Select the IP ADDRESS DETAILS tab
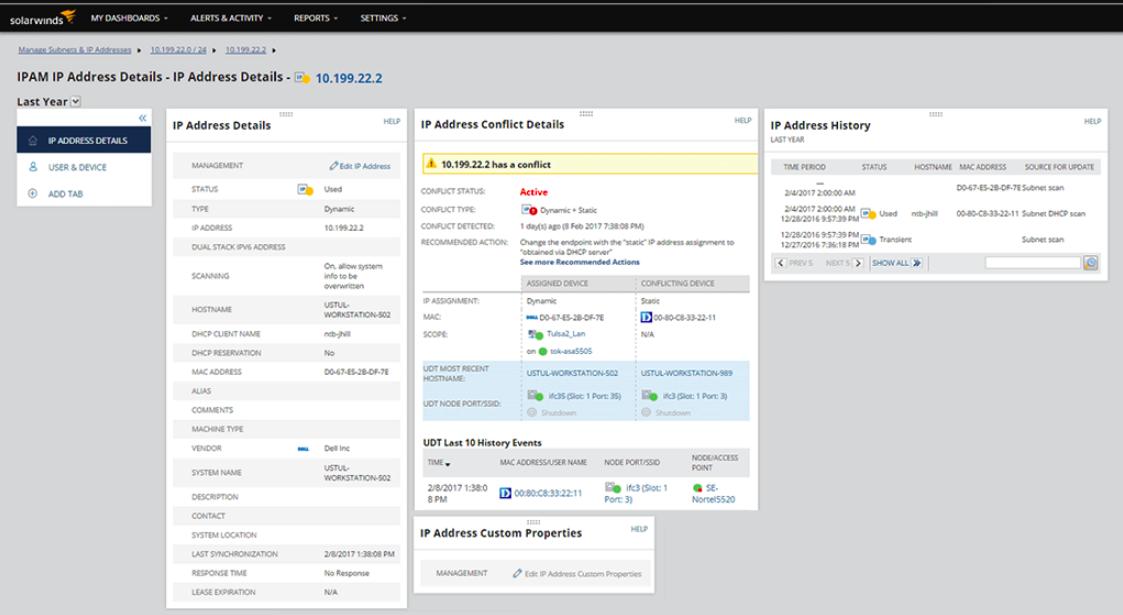The image size is (1123, 615). [x=84, y=140]
